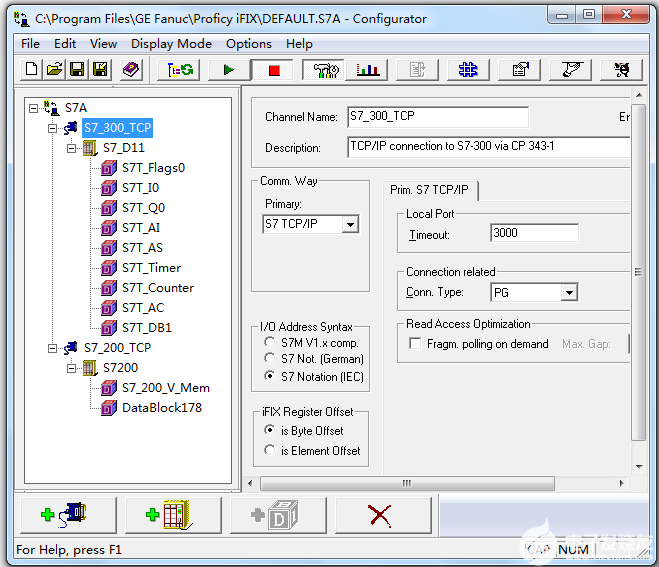Click the Open file folder icon

[x=54, y=69]
